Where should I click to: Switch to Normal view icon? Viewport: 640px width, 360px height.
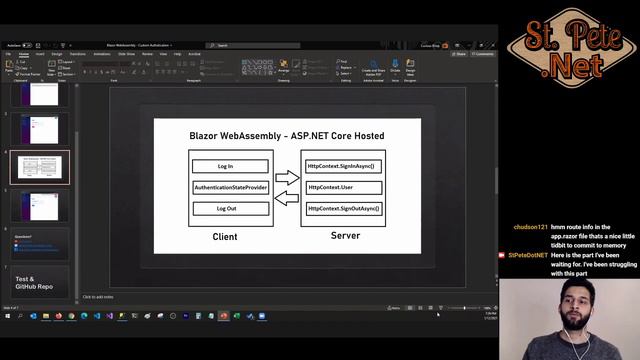tap(410, 308)
